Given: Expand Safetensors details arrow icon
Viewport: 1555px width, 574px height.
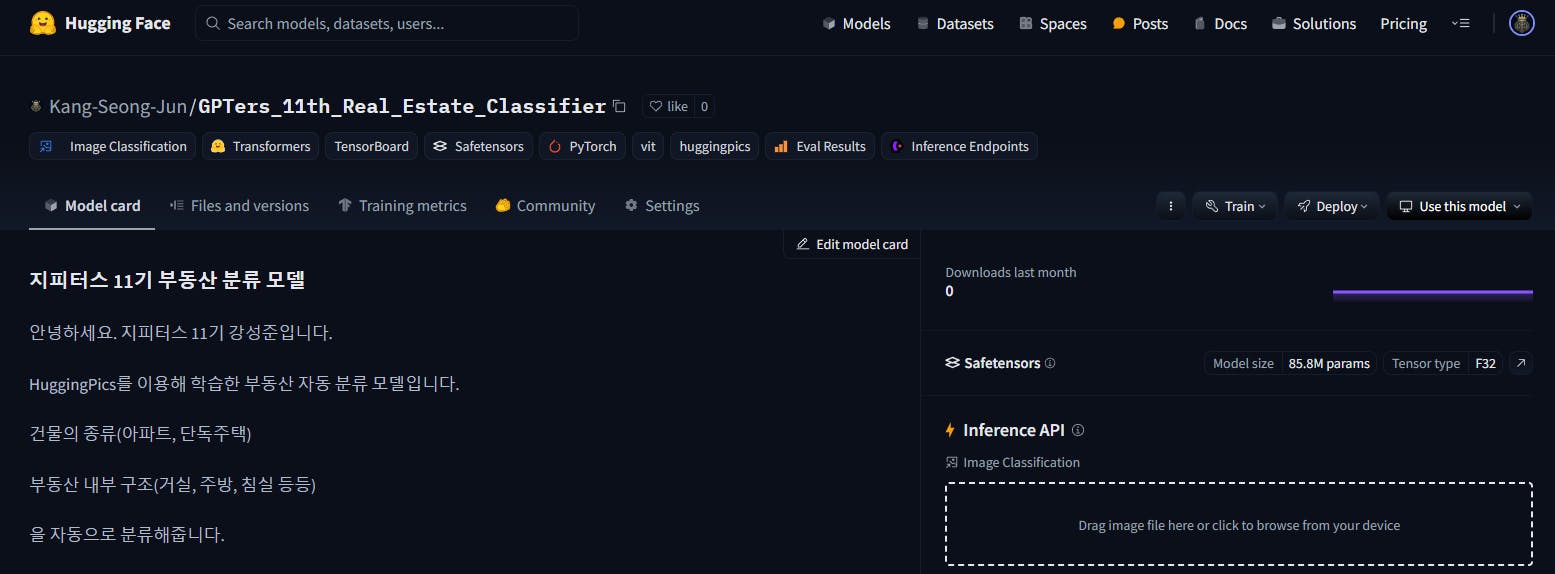Looking at the screenshot, I should point(1521,363).
